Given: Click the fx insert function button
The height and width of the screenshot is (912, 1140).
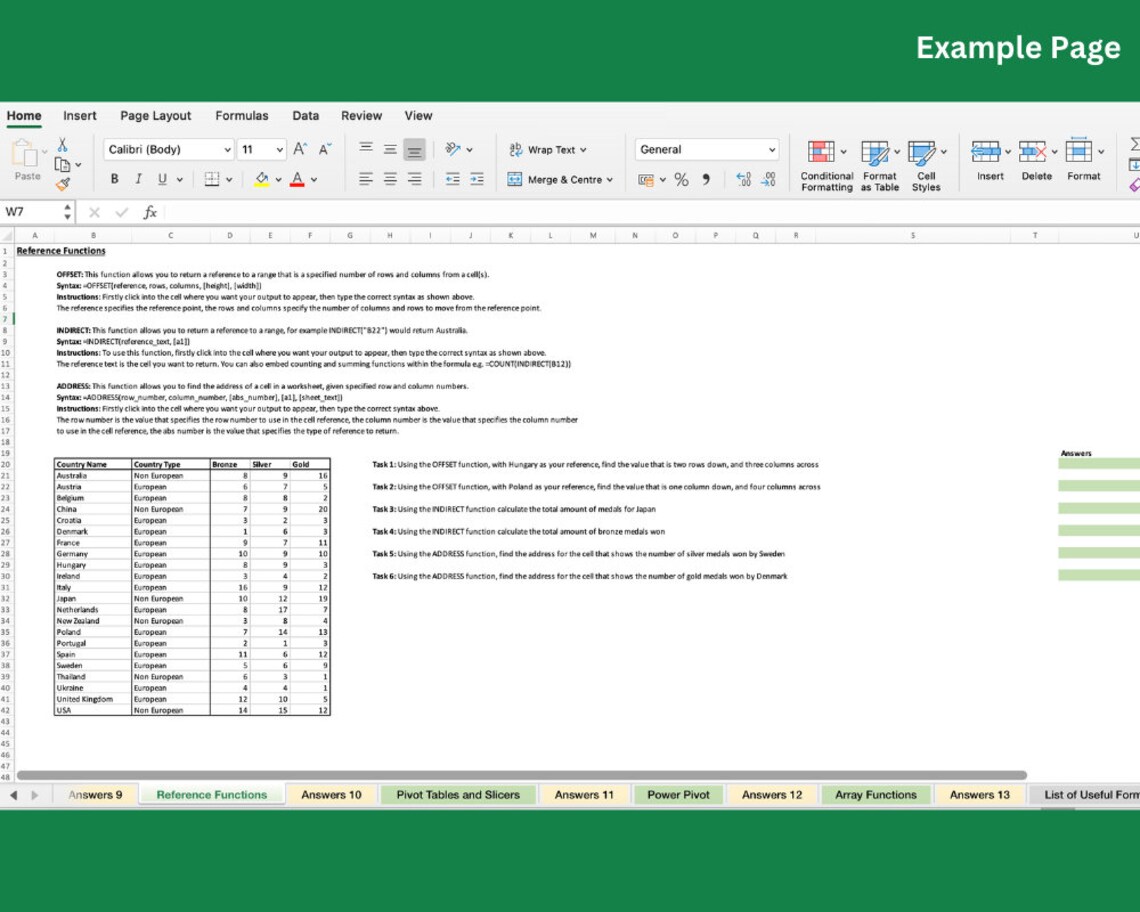Looking at the screenshot, I should pos(149,212).
